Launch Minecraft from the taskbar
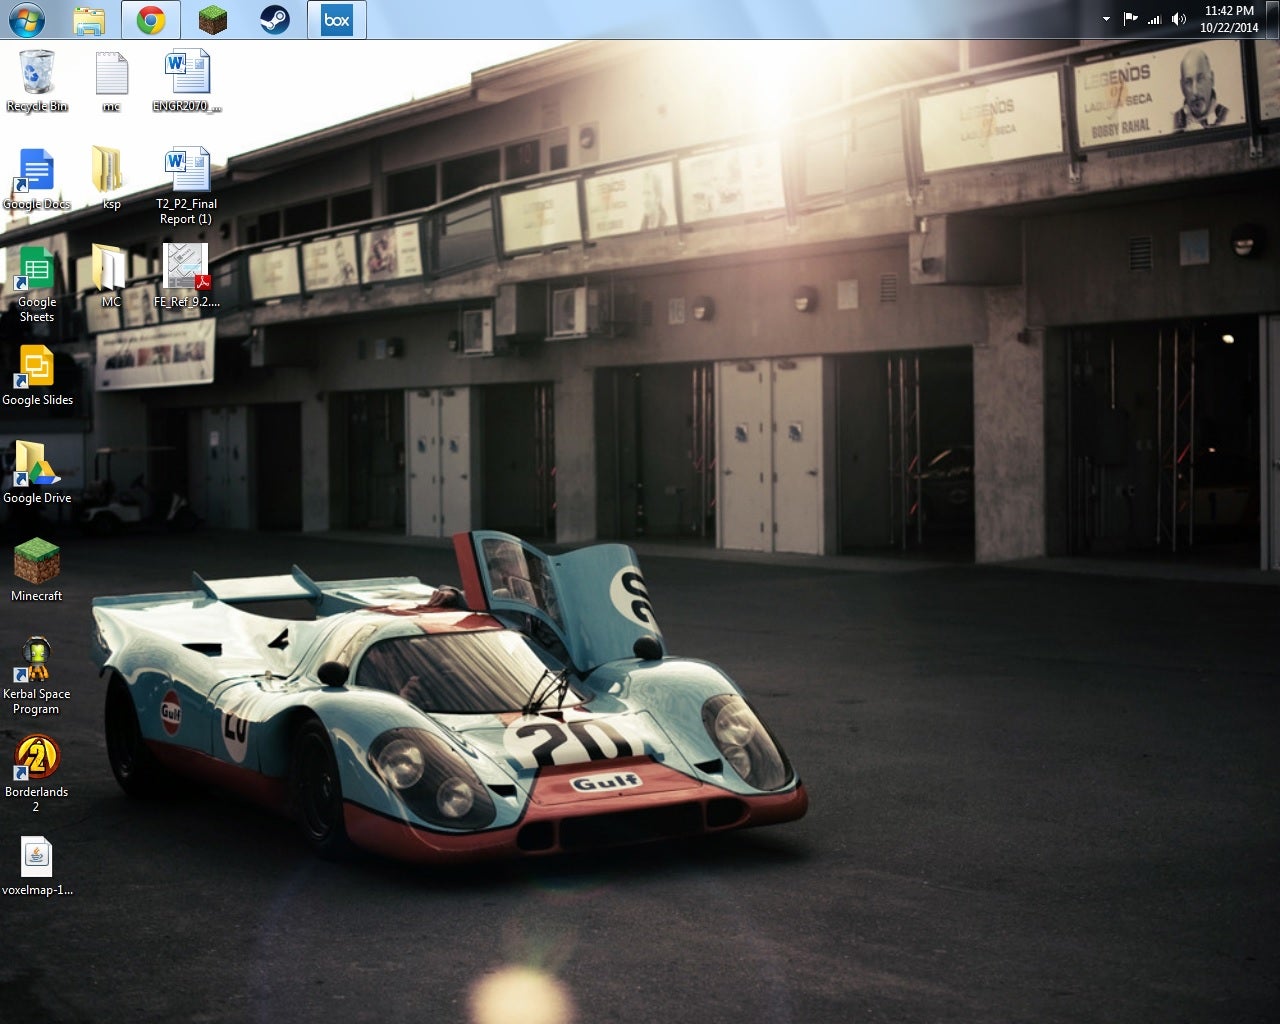This screenshot has width=1280, height=1024. coord(213,19)
